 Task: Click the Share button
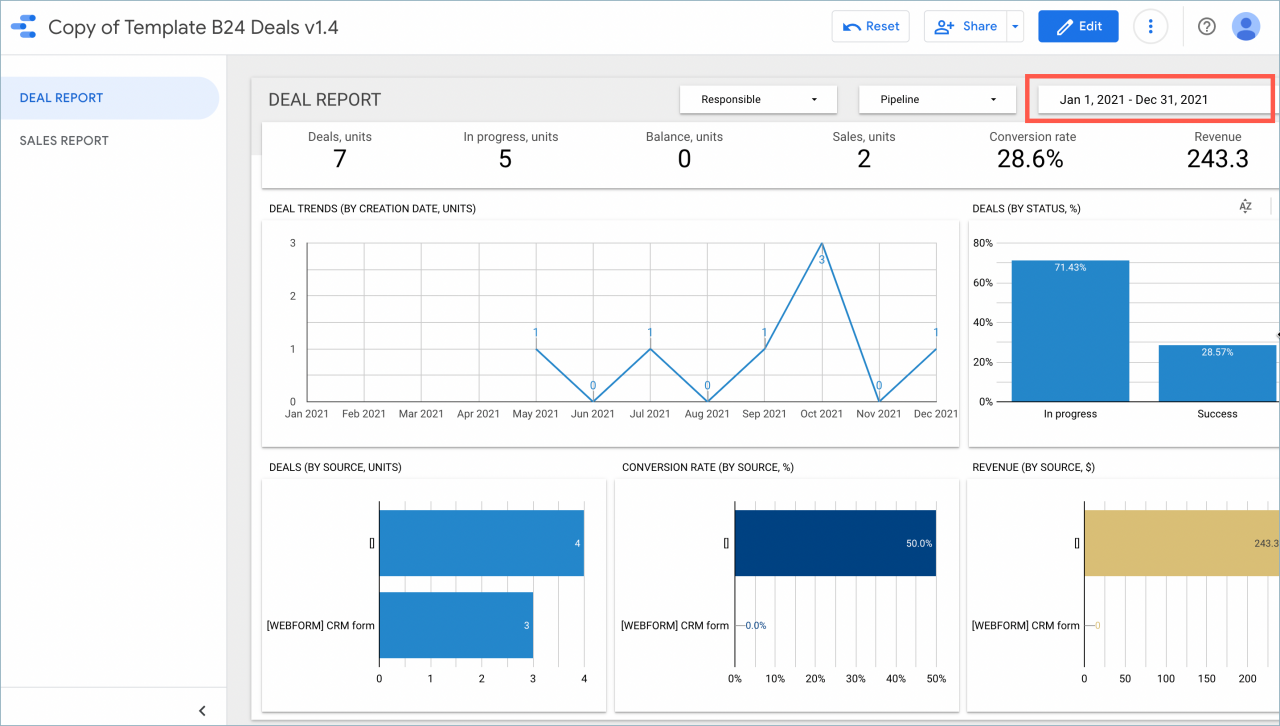click(x=965, y=27)
